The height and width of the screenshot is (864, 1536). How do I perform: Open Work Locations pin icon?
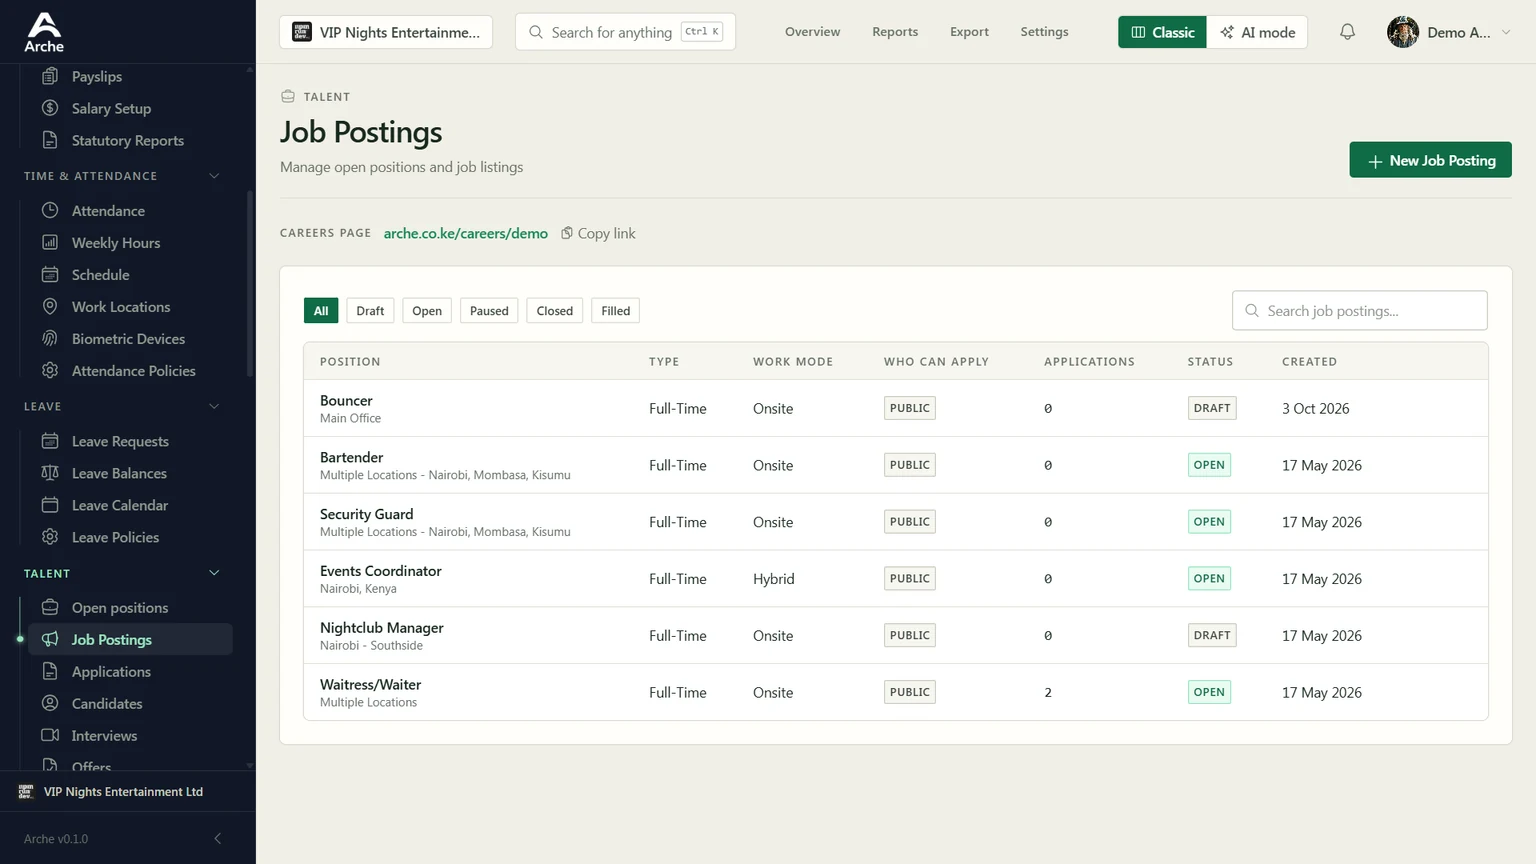coord(50,306)
